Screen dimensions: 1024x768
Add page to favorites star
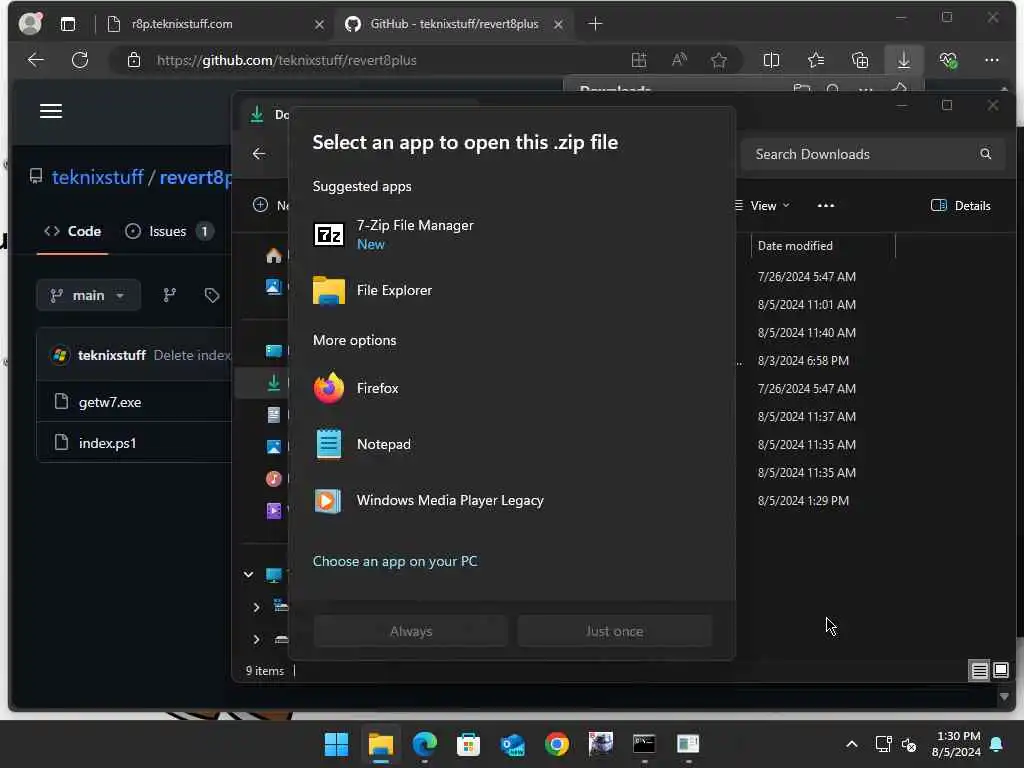click(x=718, y=60)
